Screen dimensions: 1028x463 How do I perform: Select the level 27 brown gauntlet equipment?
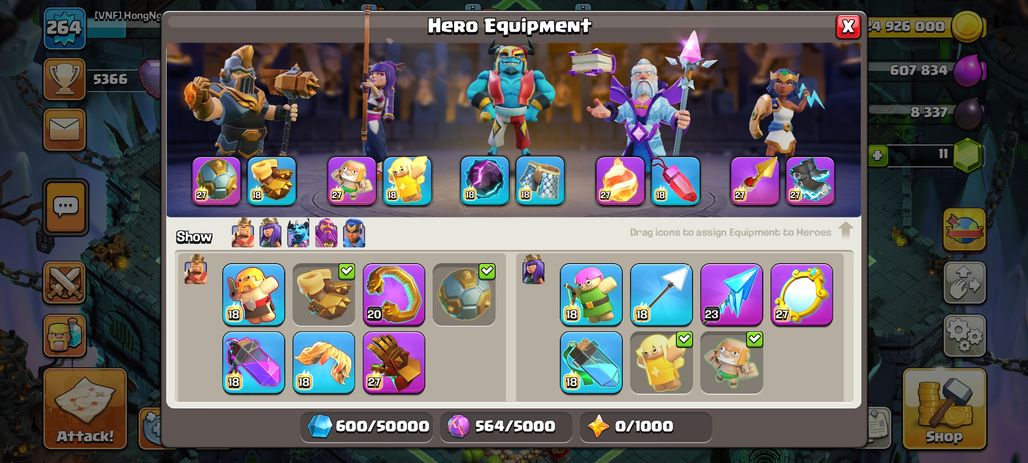pyautogui.click(x=394, y=363)
